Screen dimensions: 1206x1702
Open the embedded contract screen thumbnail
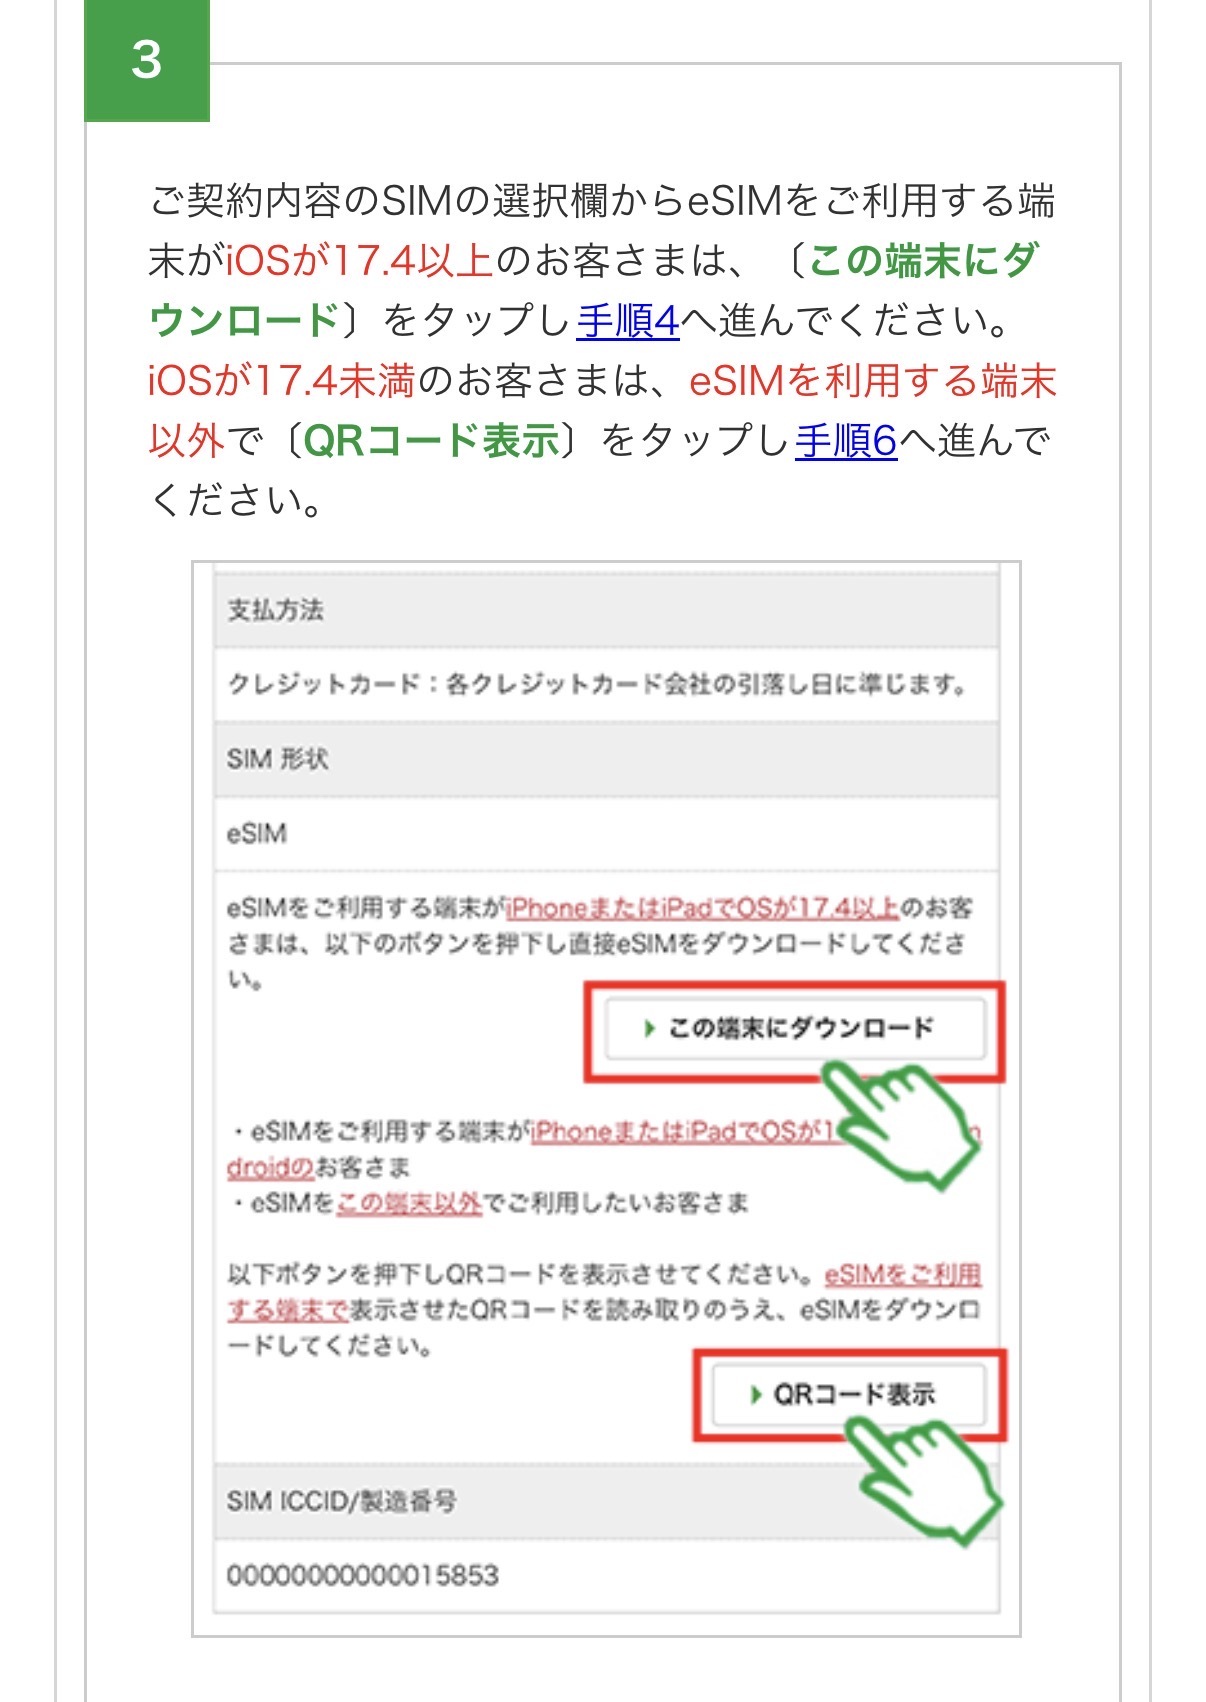tap(606, 1099)
